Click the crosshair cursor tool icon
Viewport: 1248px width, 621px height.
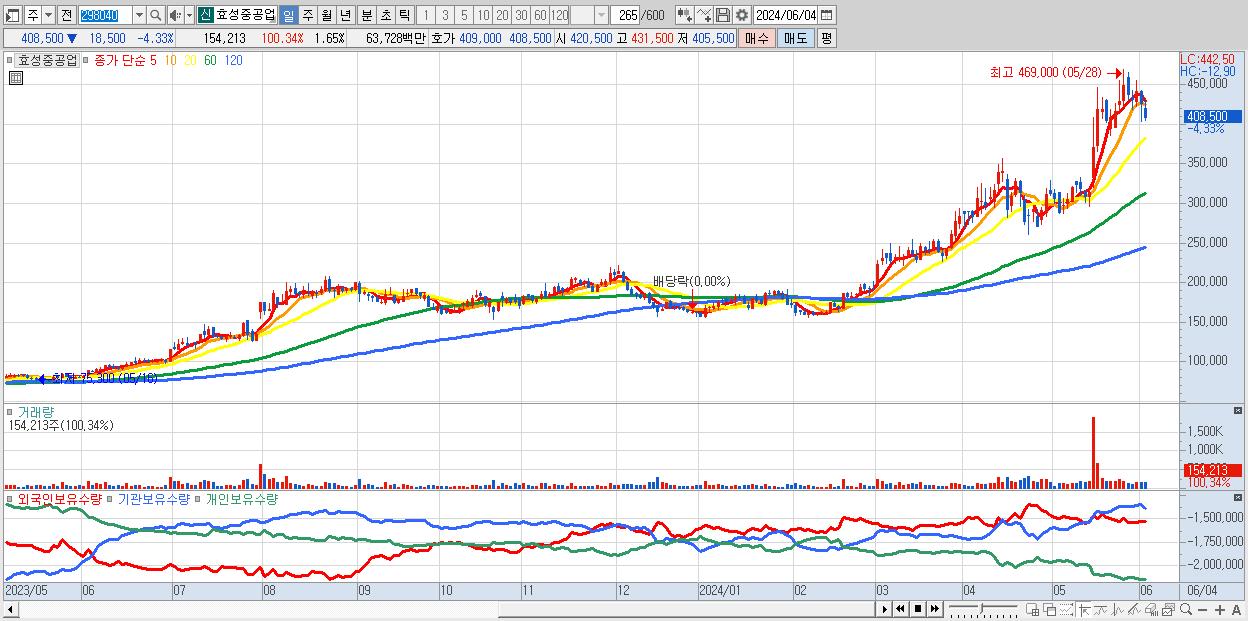pos(1084,610)
